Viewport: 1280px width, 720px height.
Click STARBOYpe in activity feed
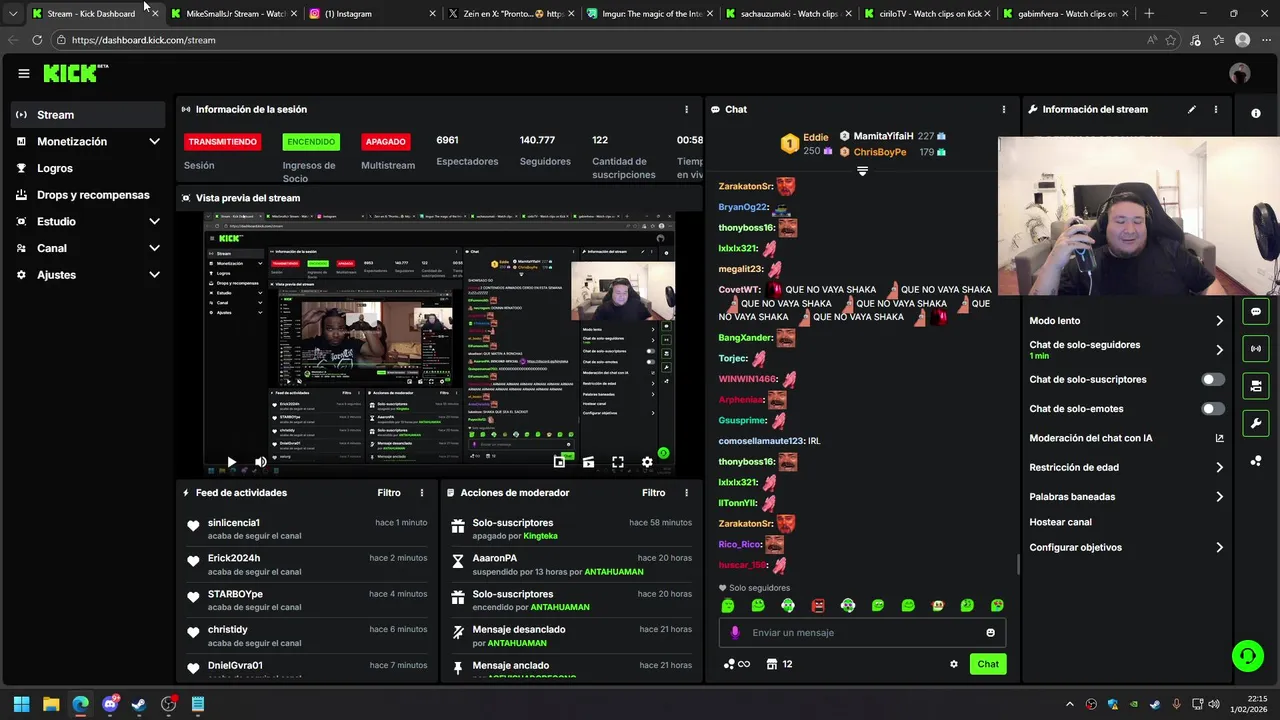tap(235, 594)
